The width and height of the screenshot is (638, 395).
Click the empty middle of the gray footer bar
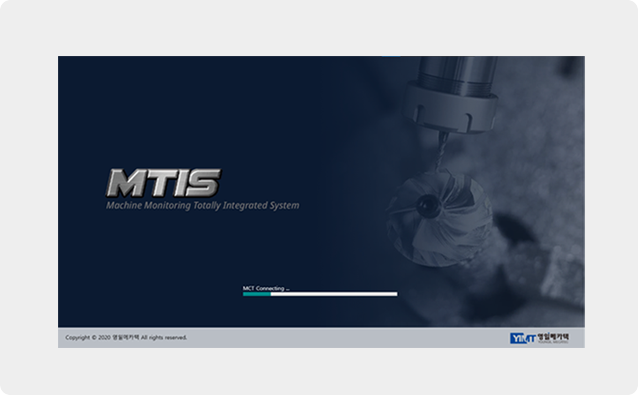click(x=346, y=338)
